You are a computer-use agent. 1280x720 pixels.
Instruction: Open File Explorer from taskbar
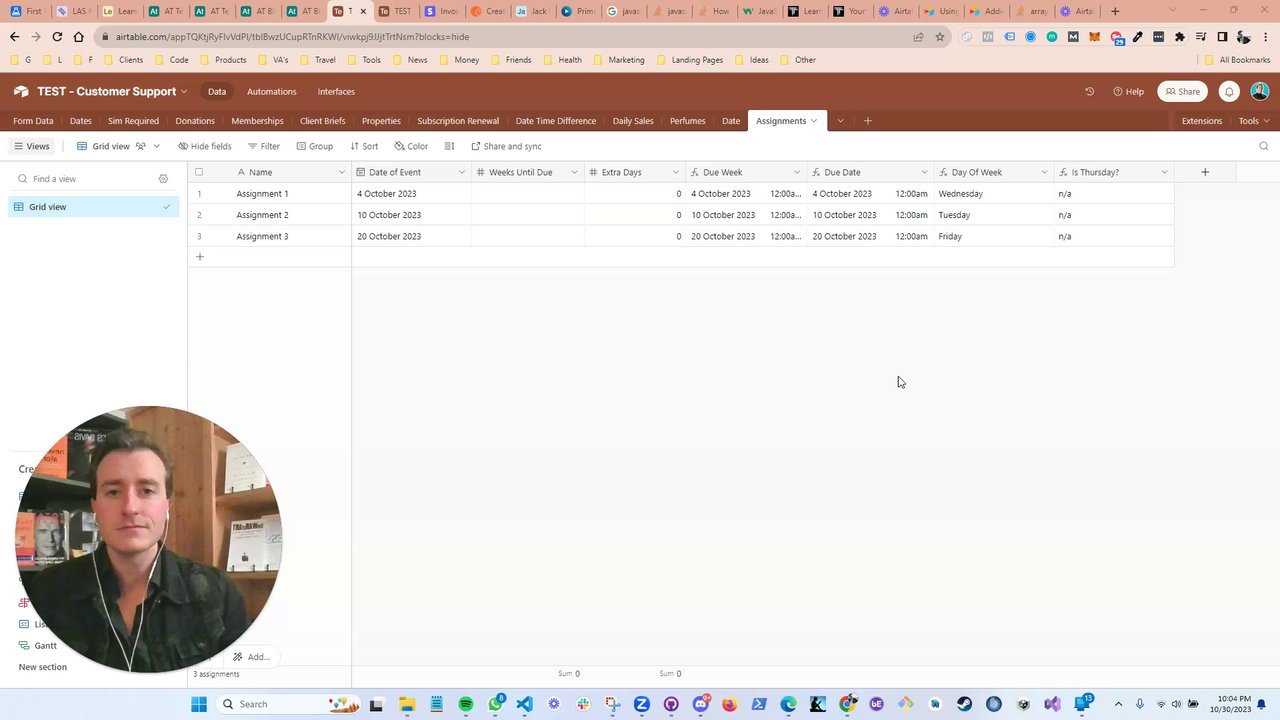(x=406, y=704)
